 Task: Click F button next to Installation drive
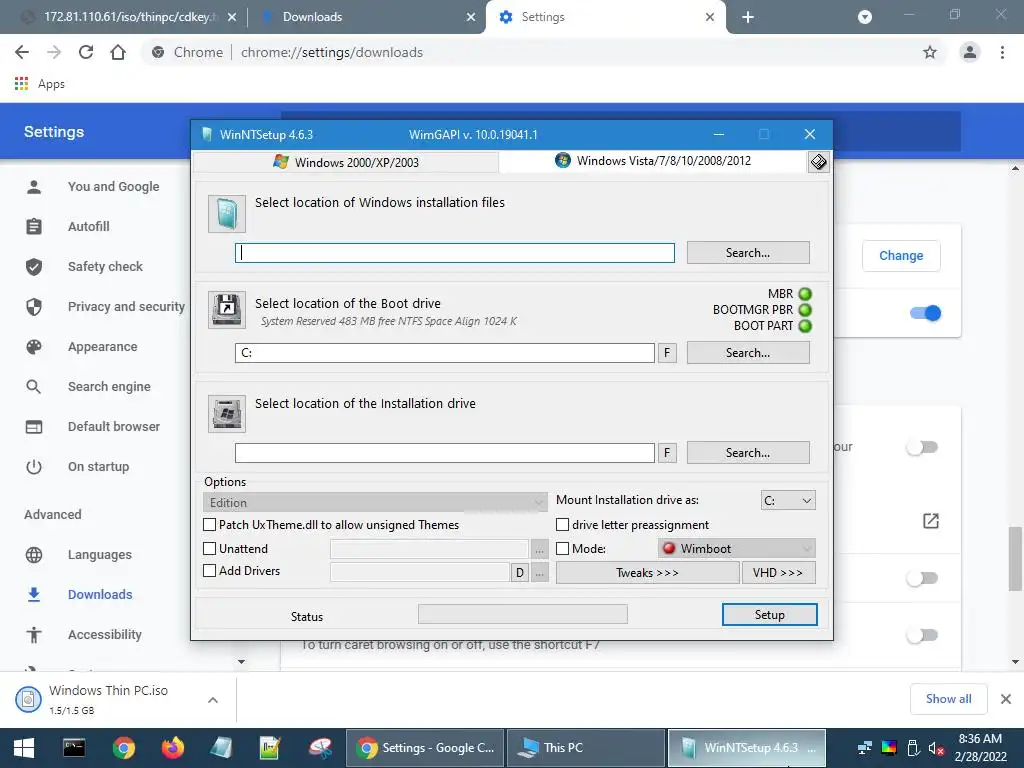point(667,453)
